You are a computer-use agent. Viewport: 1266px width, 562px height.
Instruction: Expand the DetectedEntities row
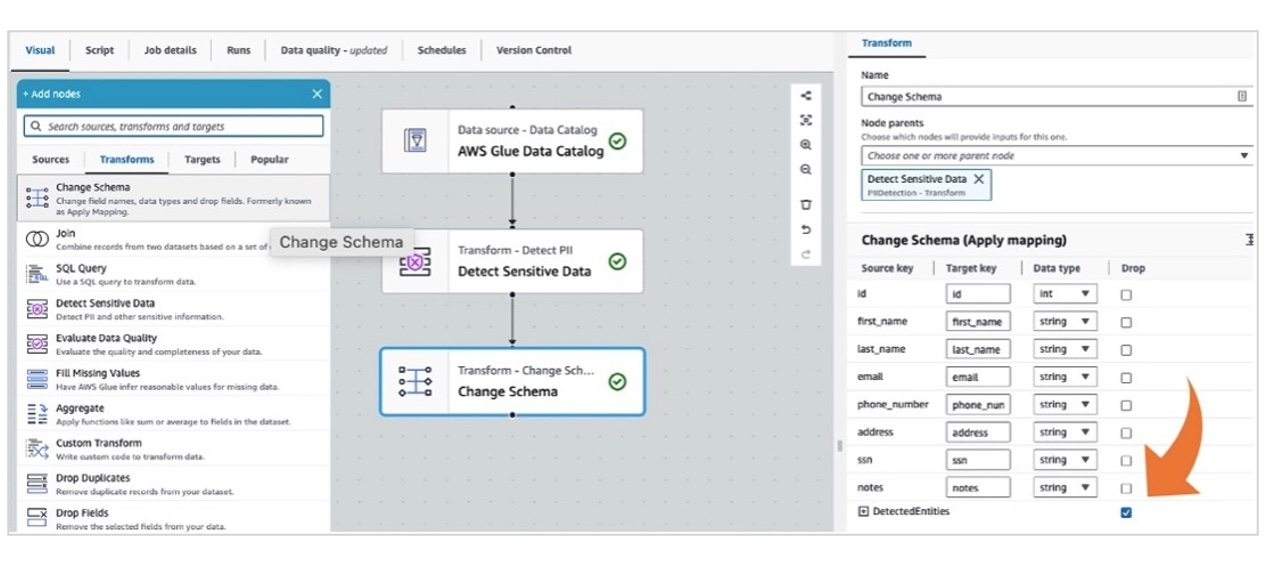864,511
